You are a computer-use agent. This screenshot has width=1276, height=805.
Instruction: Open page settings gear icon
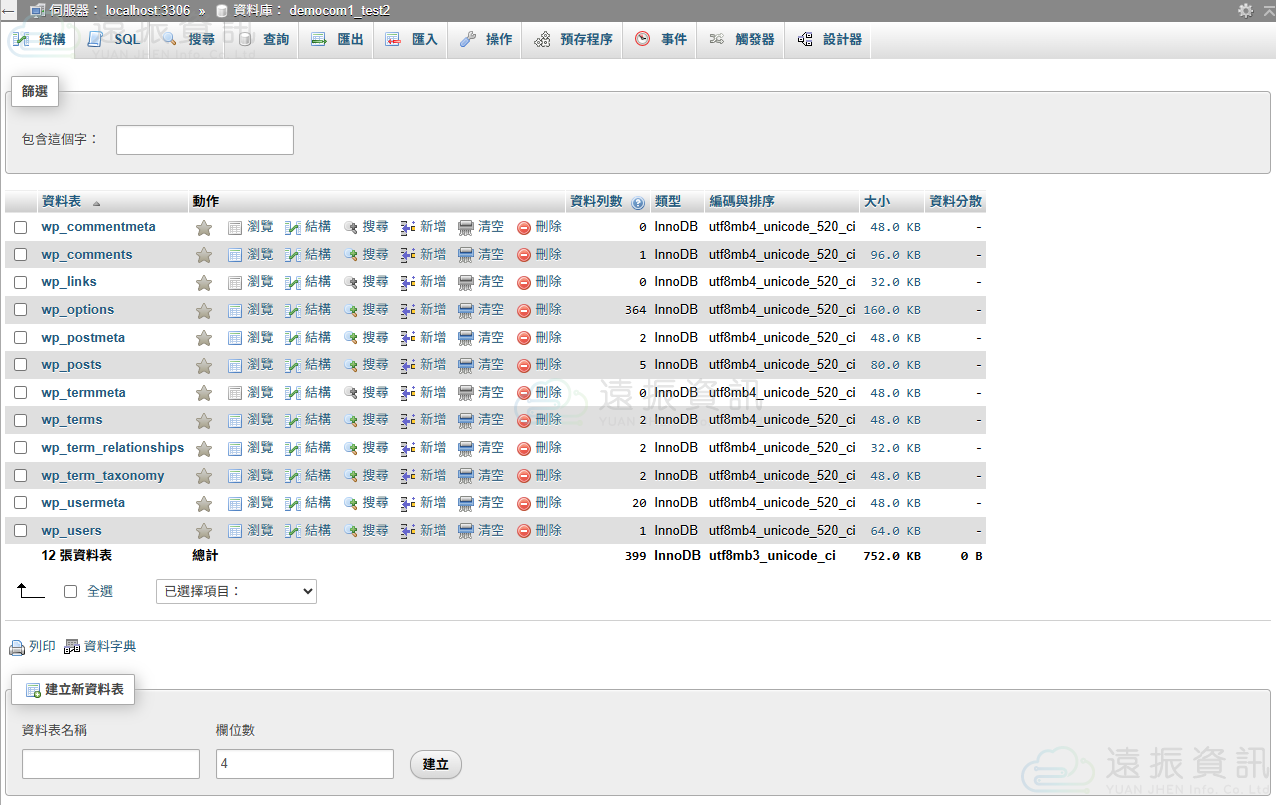(x=1245, y=10)
